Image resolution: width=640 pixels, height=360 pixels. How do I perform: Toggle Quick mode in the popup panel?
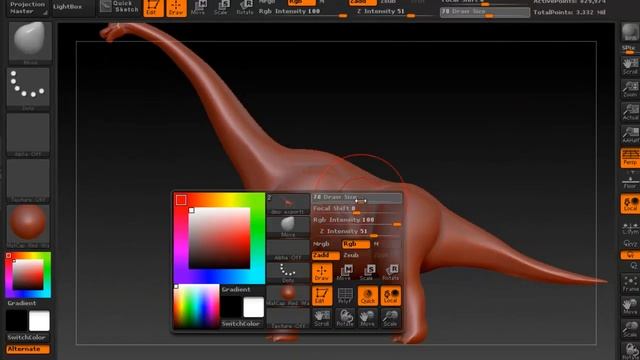click(368, 296)
